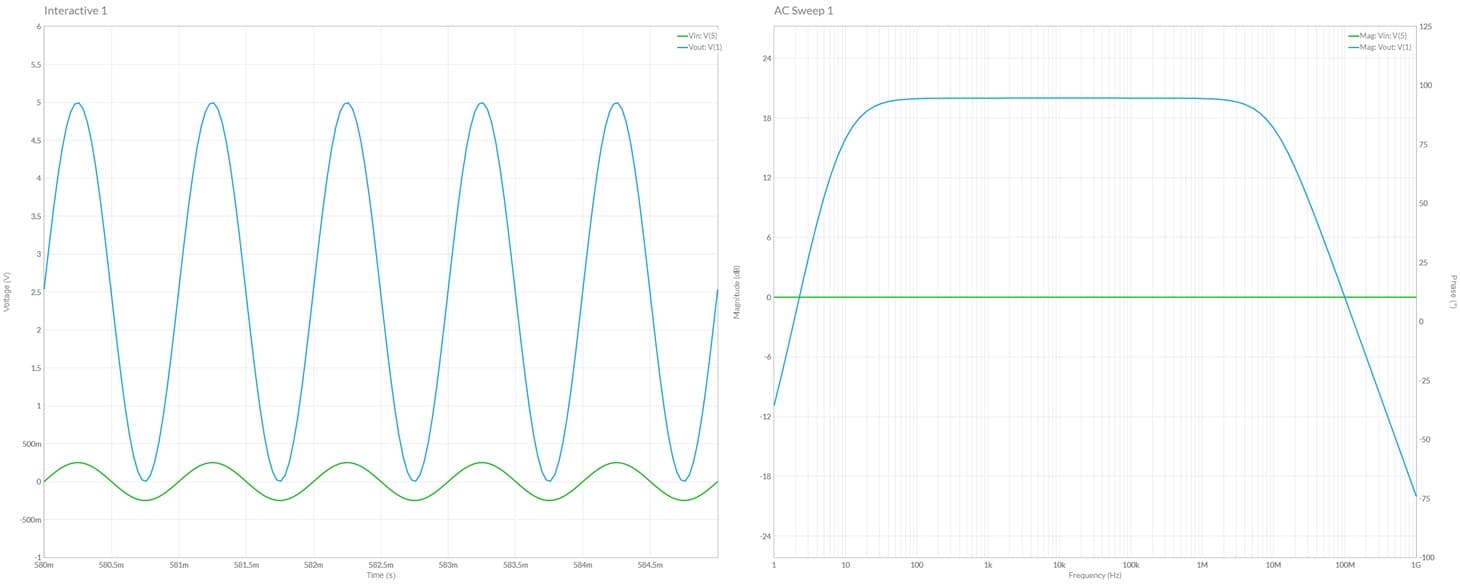Click the 10k tick on frequency axis
Viewport: 1460px width, 584px height.
tap(1059, 566)
